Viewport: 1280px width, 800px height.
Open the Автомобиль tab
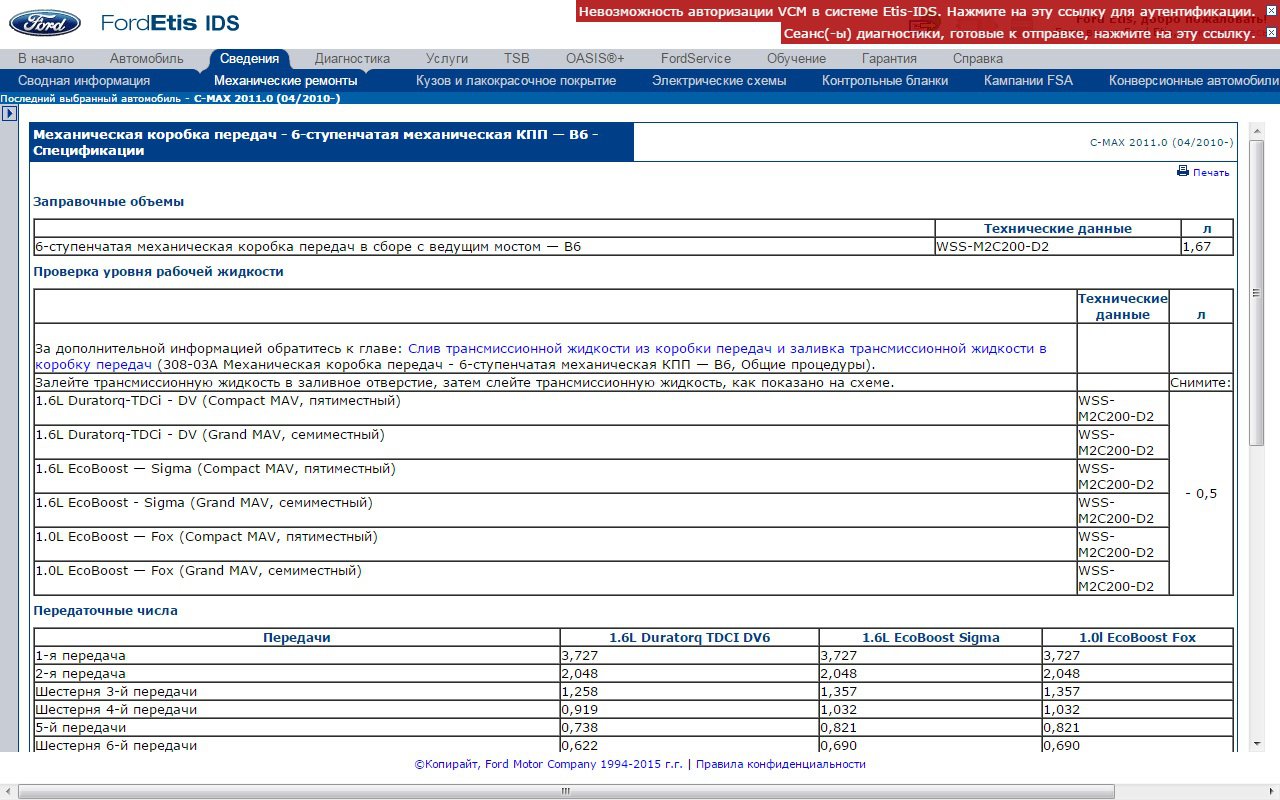[147, 58]
